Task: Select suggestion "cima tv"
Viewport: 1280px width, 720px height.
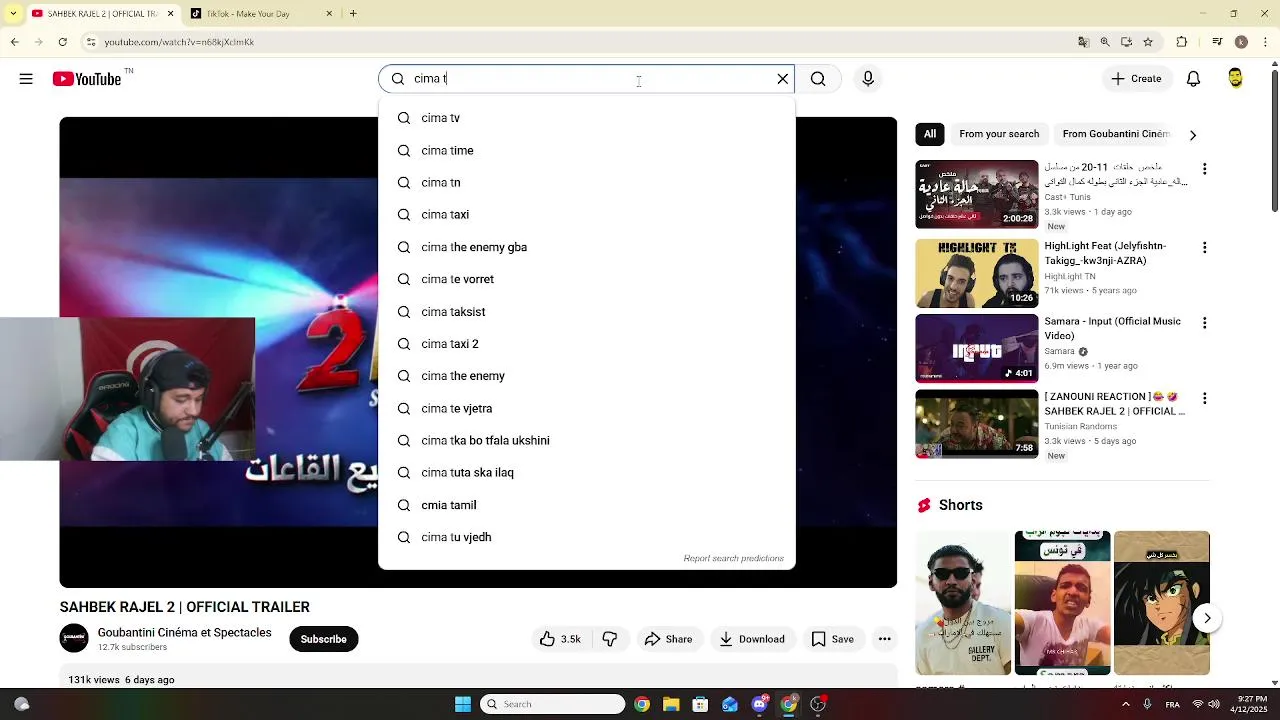Action: pos(587,118)
